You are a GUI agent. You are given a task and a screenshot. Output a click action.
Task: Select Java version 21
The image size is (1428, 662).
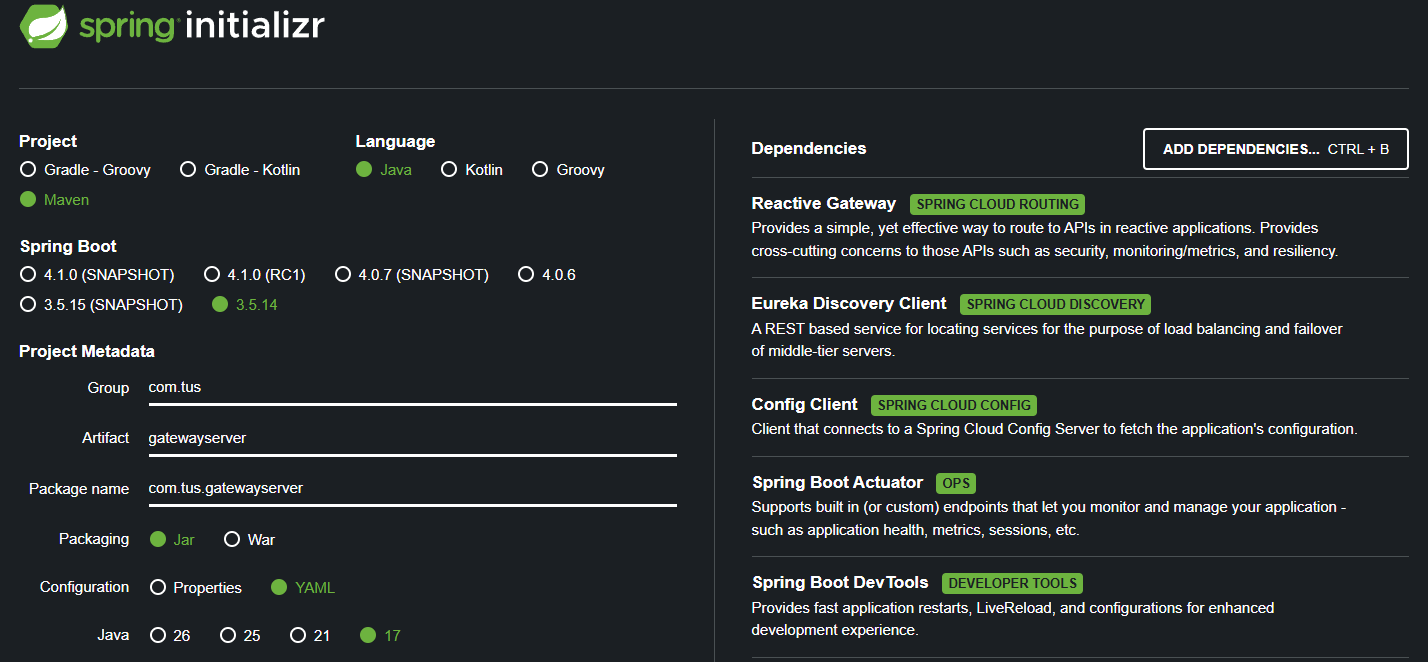tap(310, 635)
